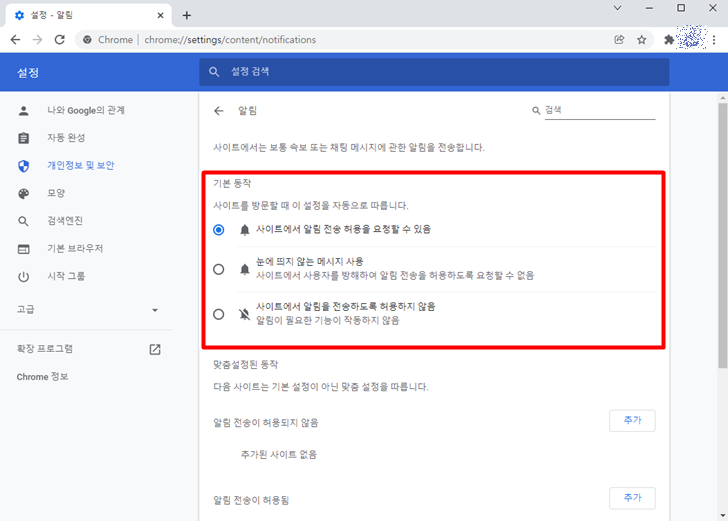Reload the page with the refresh icon

(x=60, y=40)
